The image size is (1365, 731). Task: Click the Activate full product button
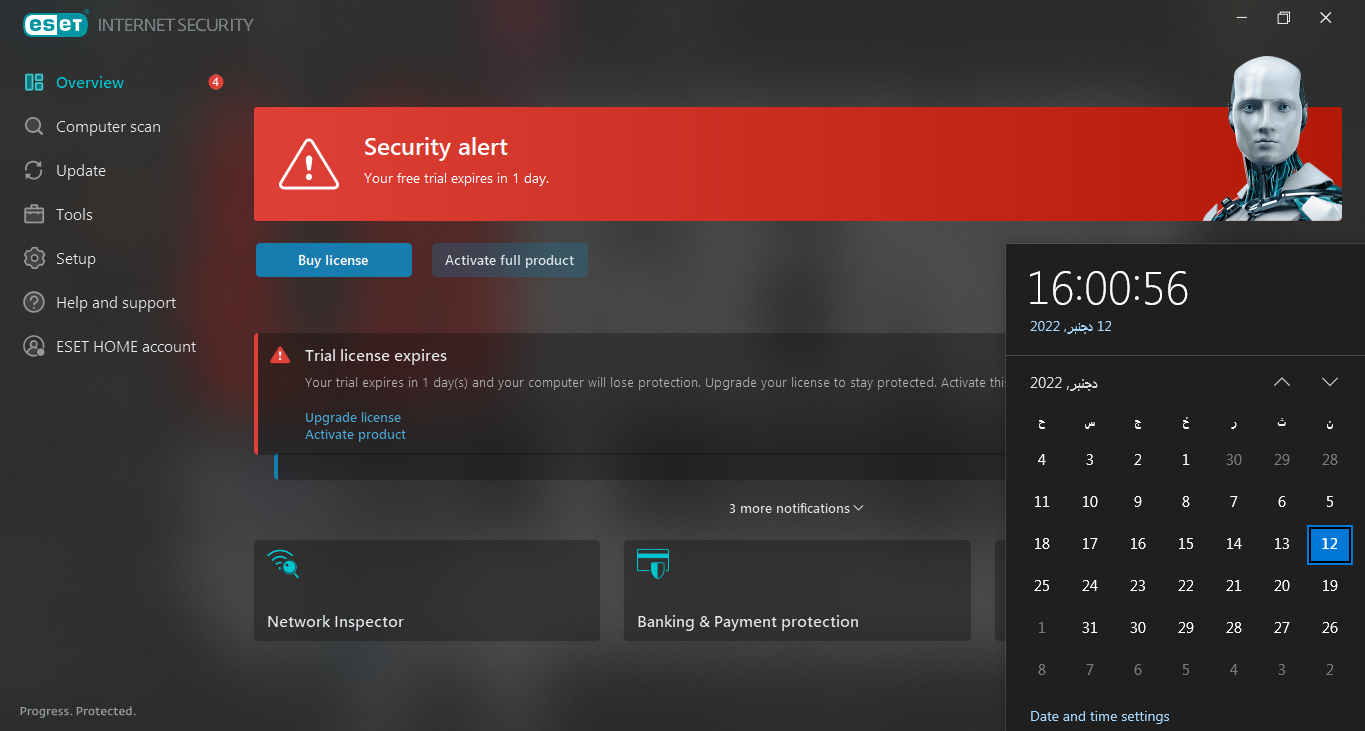(510, 260)
